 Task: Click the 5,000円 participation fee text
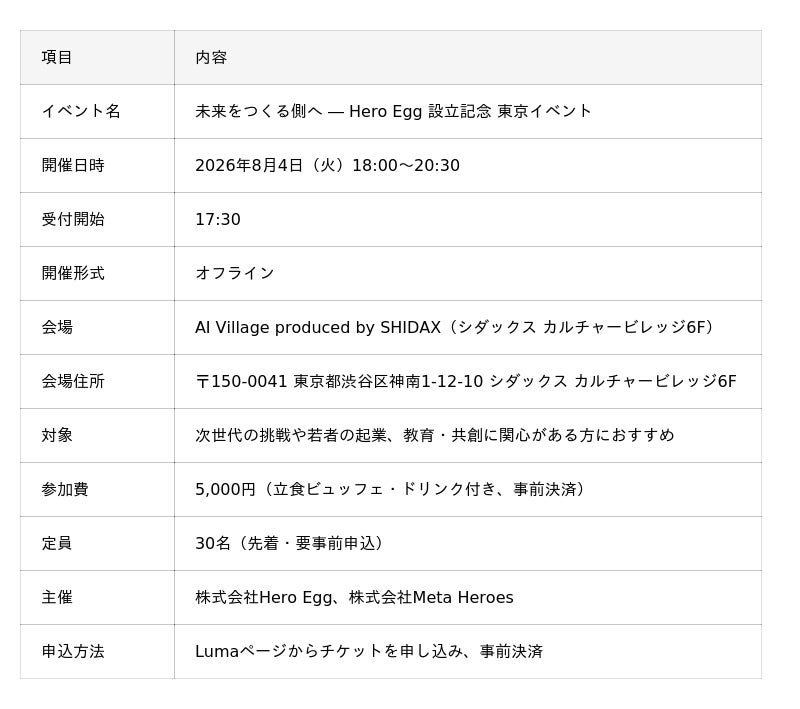392,490
